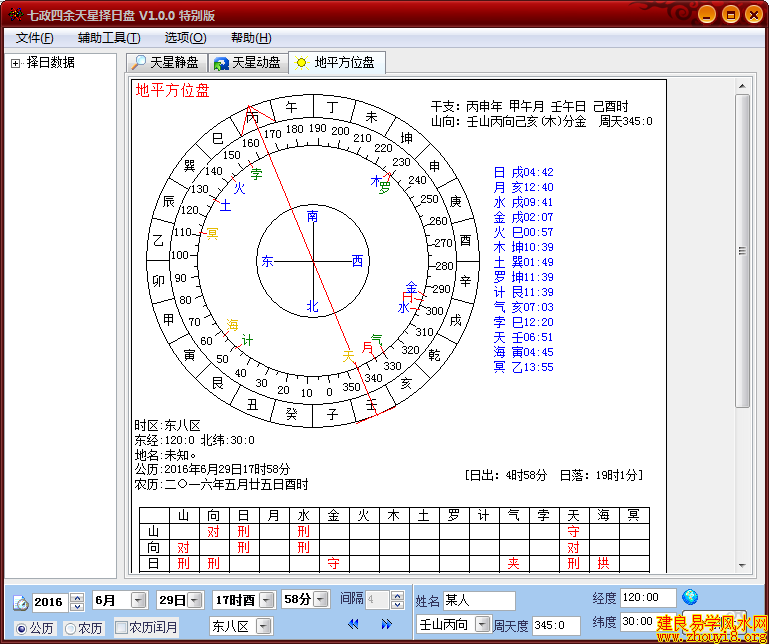Click the vertical scrollbar thumb

point(742,251)
